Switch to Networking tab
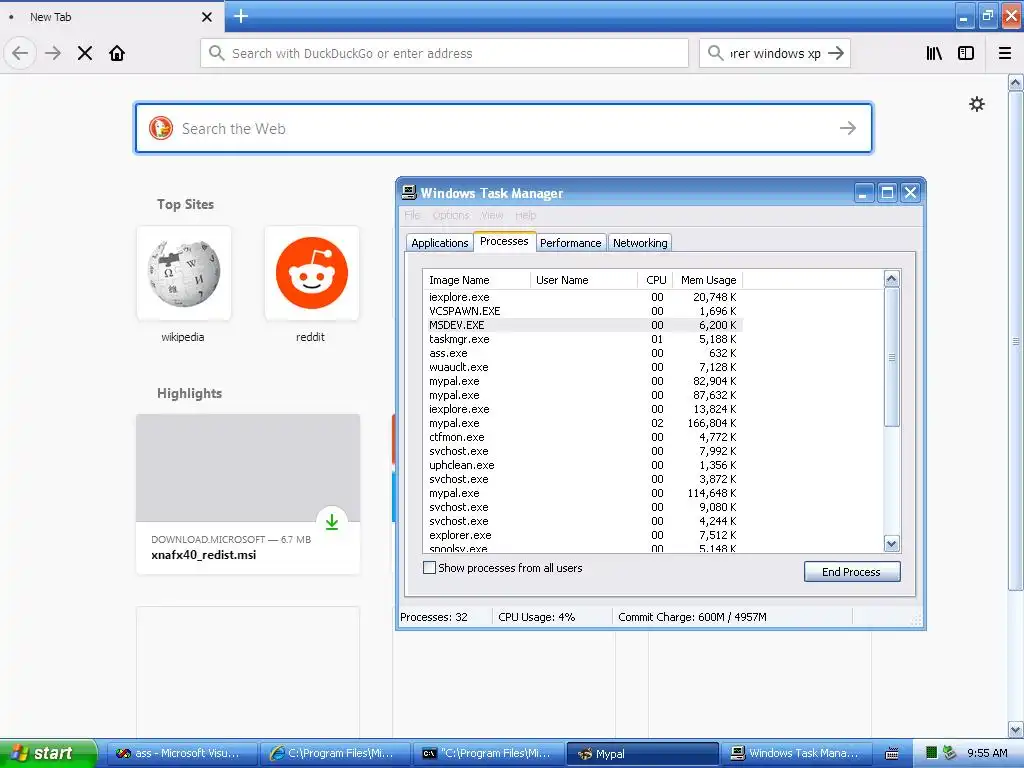 (640, 243)
